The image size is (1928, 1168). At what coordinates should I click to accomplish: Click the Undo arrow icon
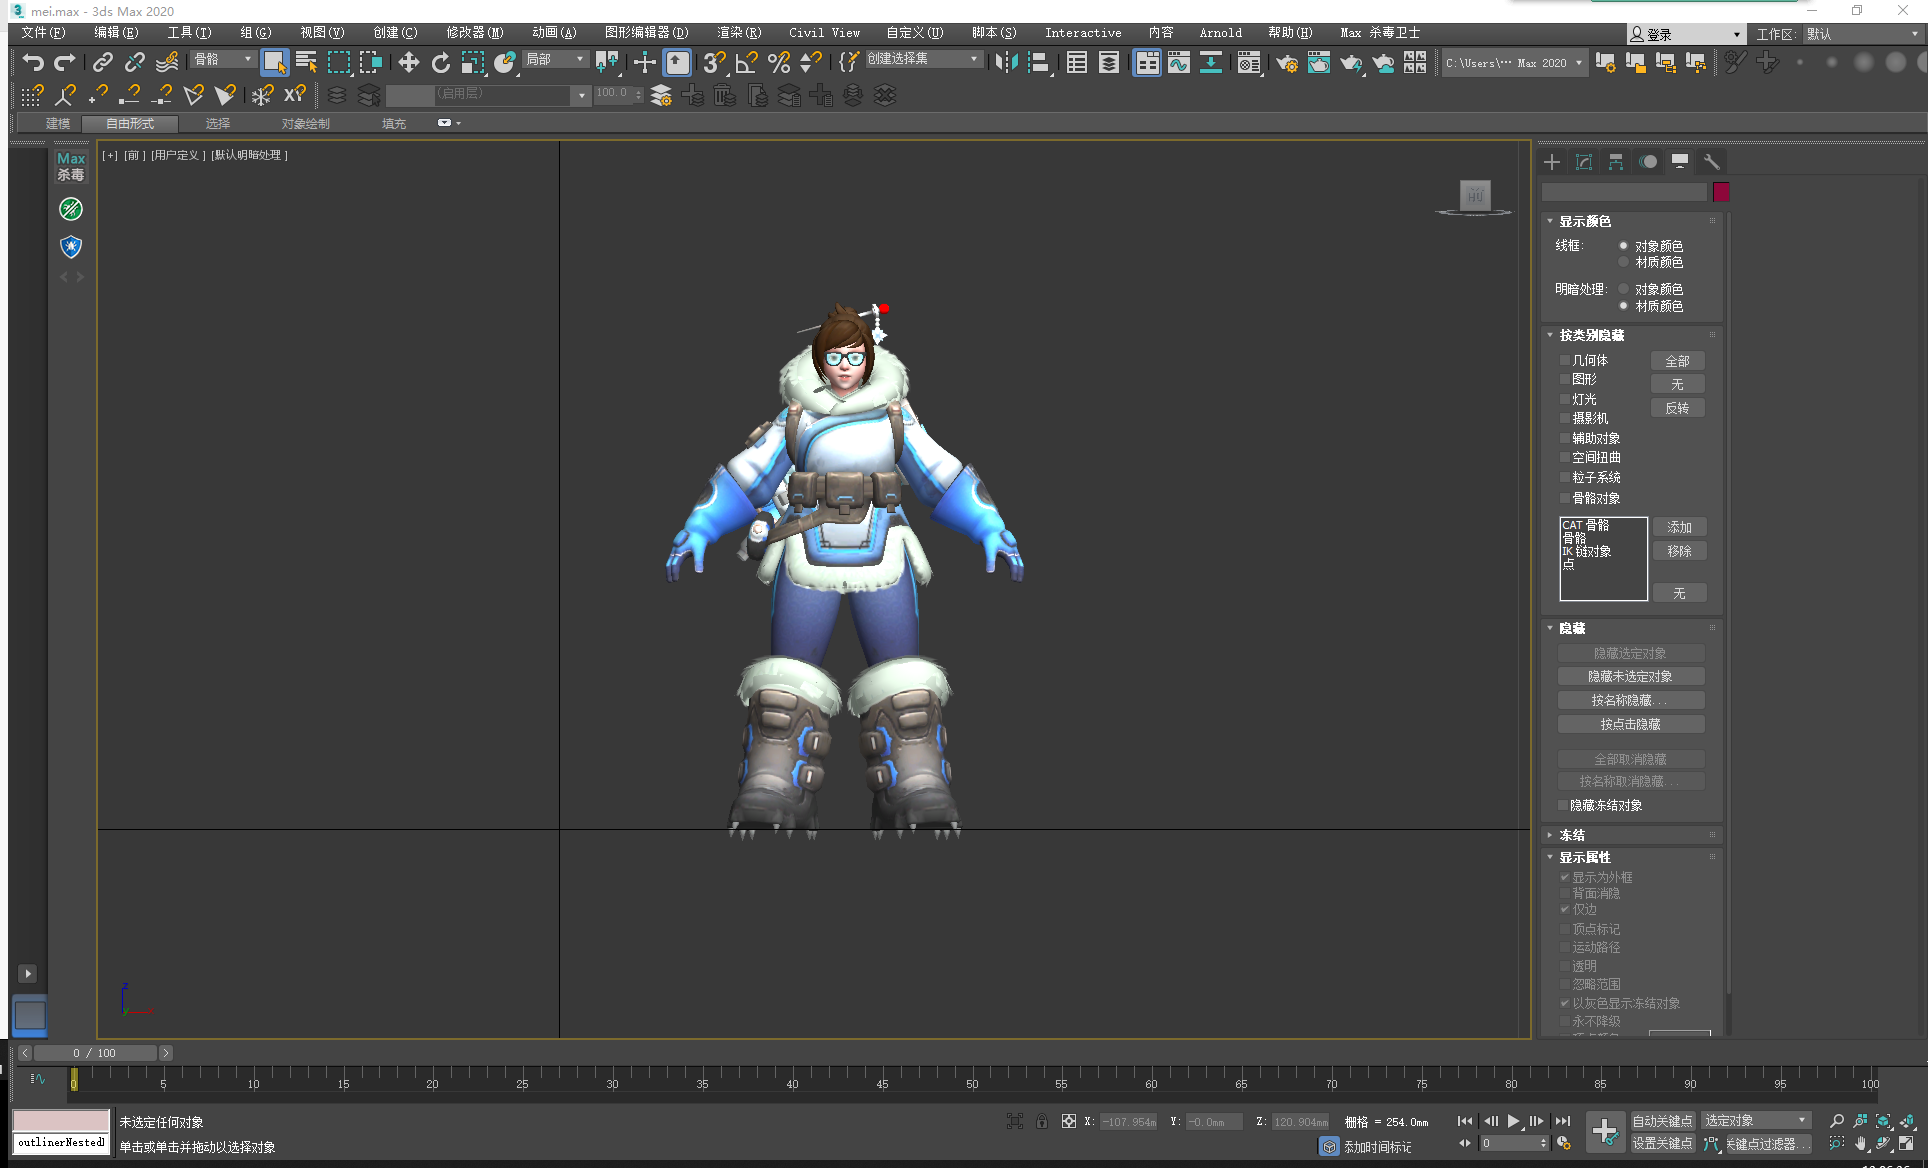(x=33, y=63)
